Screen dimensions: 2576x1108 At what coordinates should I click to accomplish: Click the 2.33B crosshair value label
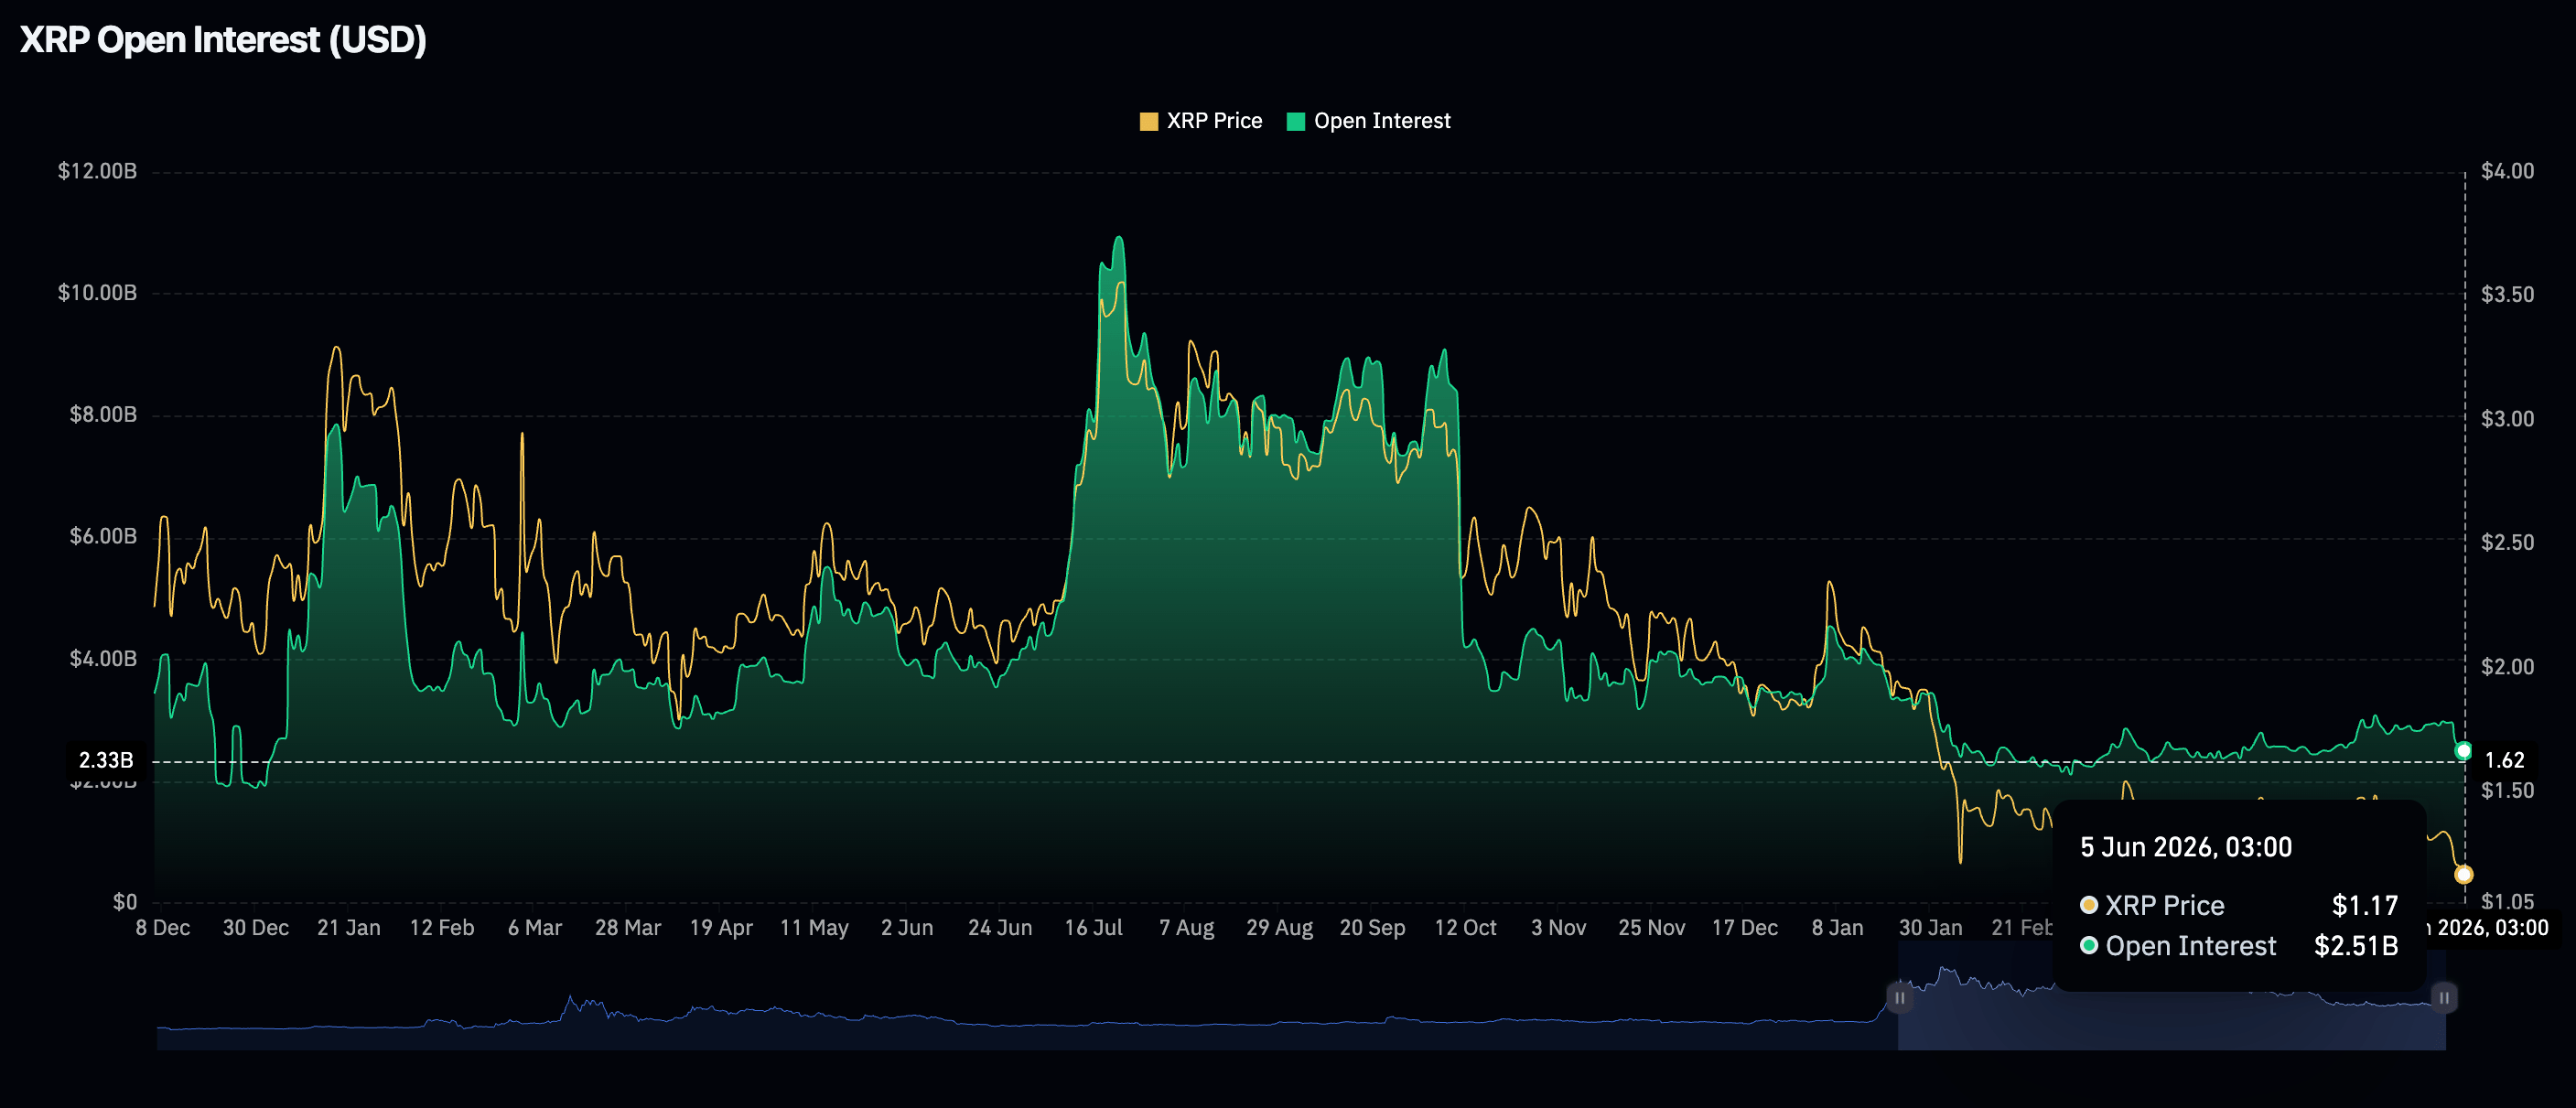[106, 761]
